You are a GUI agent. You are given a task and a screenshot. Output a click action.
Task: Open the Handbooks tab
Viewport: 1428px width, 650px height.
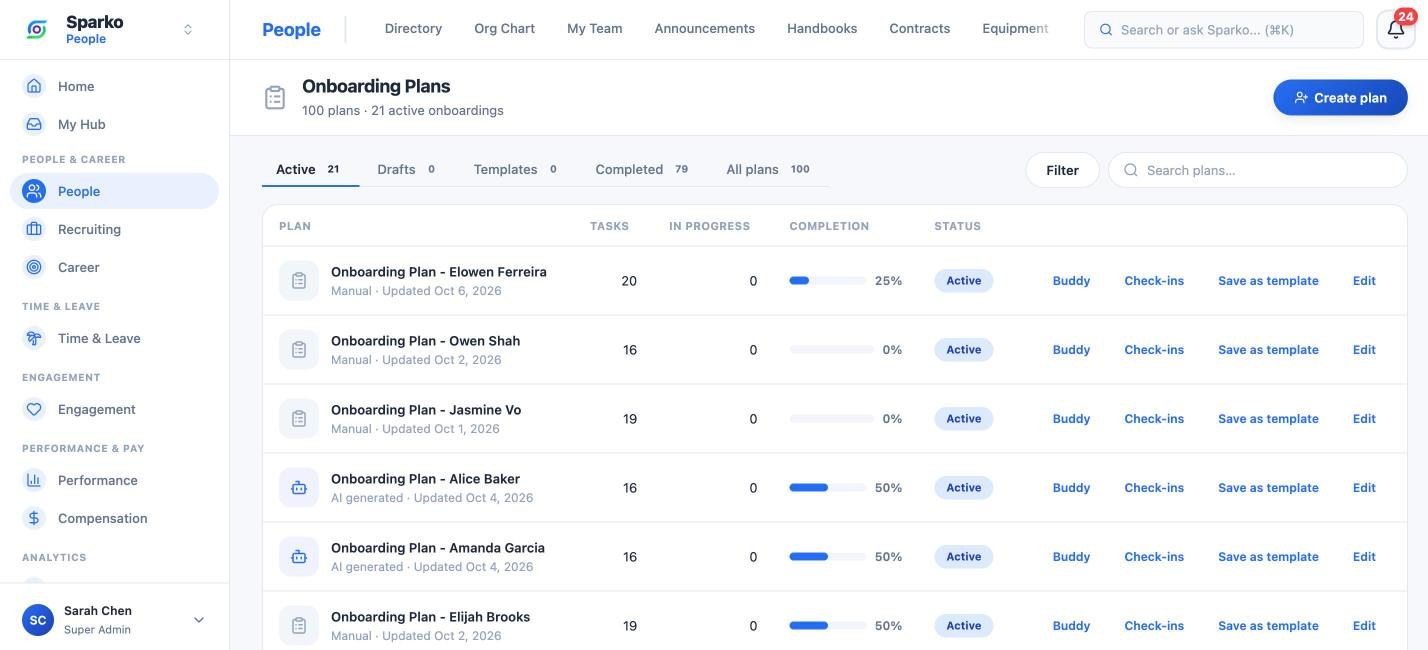(x=822, y=28)
